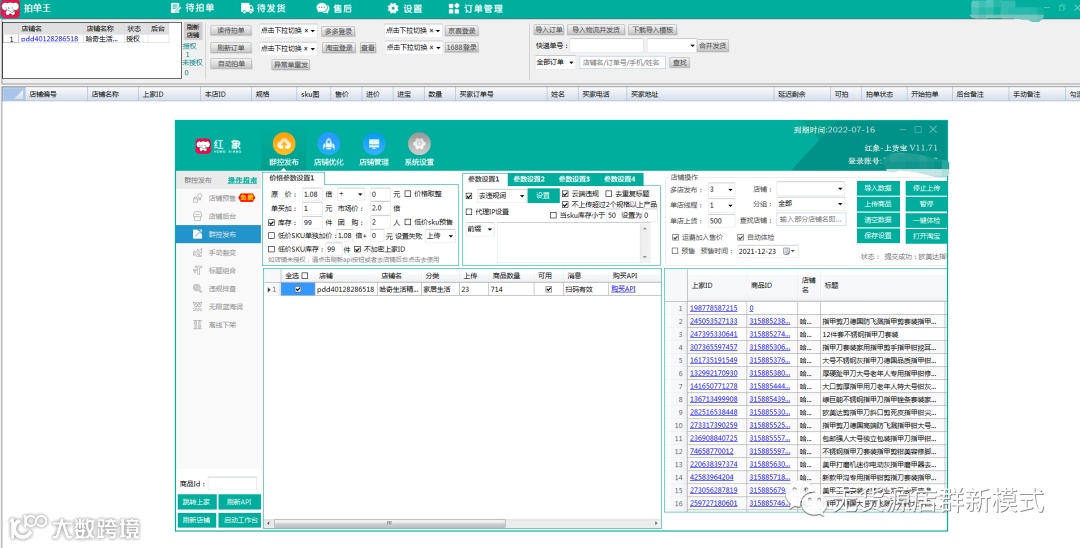
Task: Toggle the 低价sku预售 checkbox
Action: [x=408, y=222]
